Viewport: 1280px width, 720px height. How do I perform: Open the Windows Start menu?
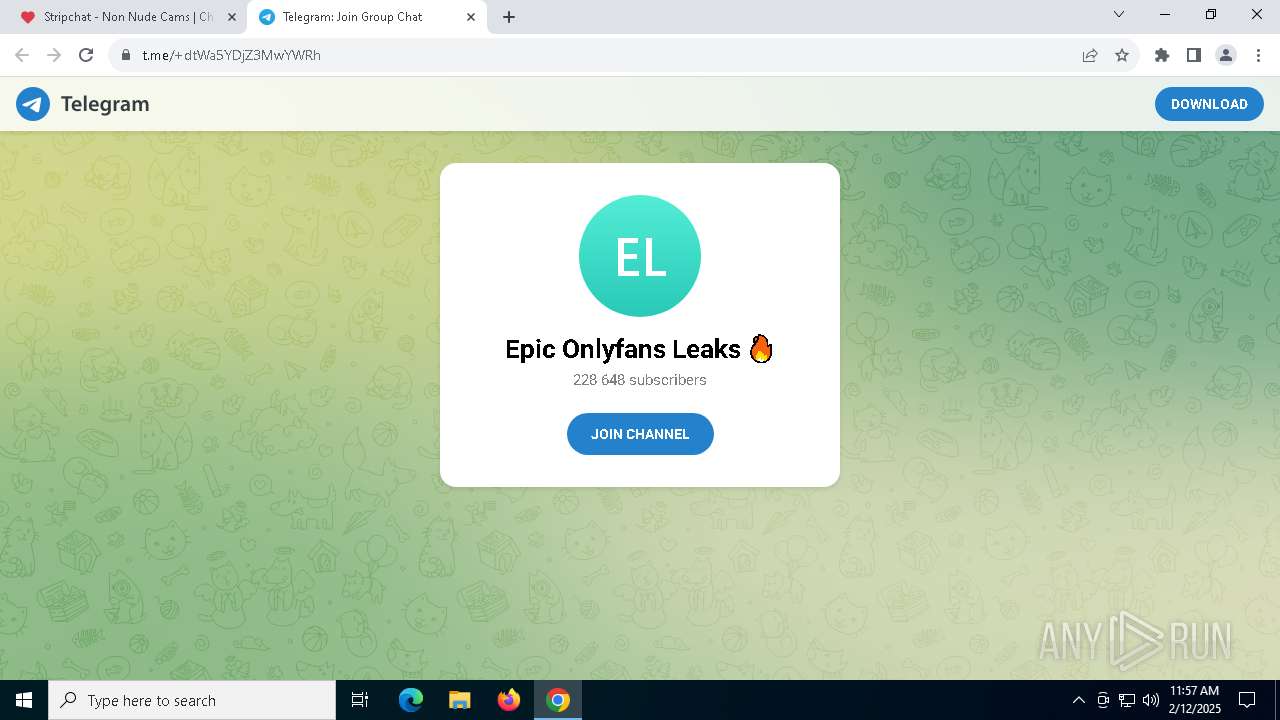pos(24,700)
